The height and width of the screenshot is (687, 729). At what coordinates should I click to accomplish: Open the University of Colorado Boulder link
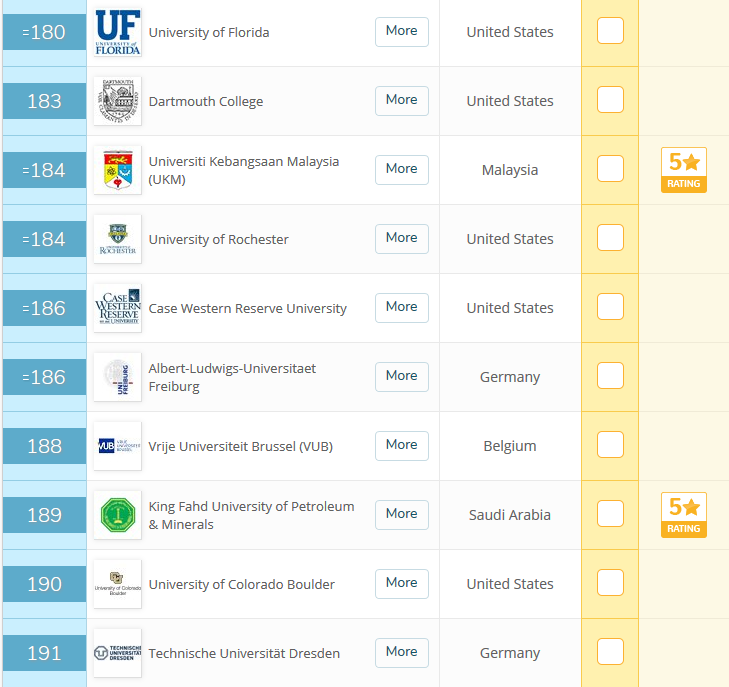coord(241,584)
